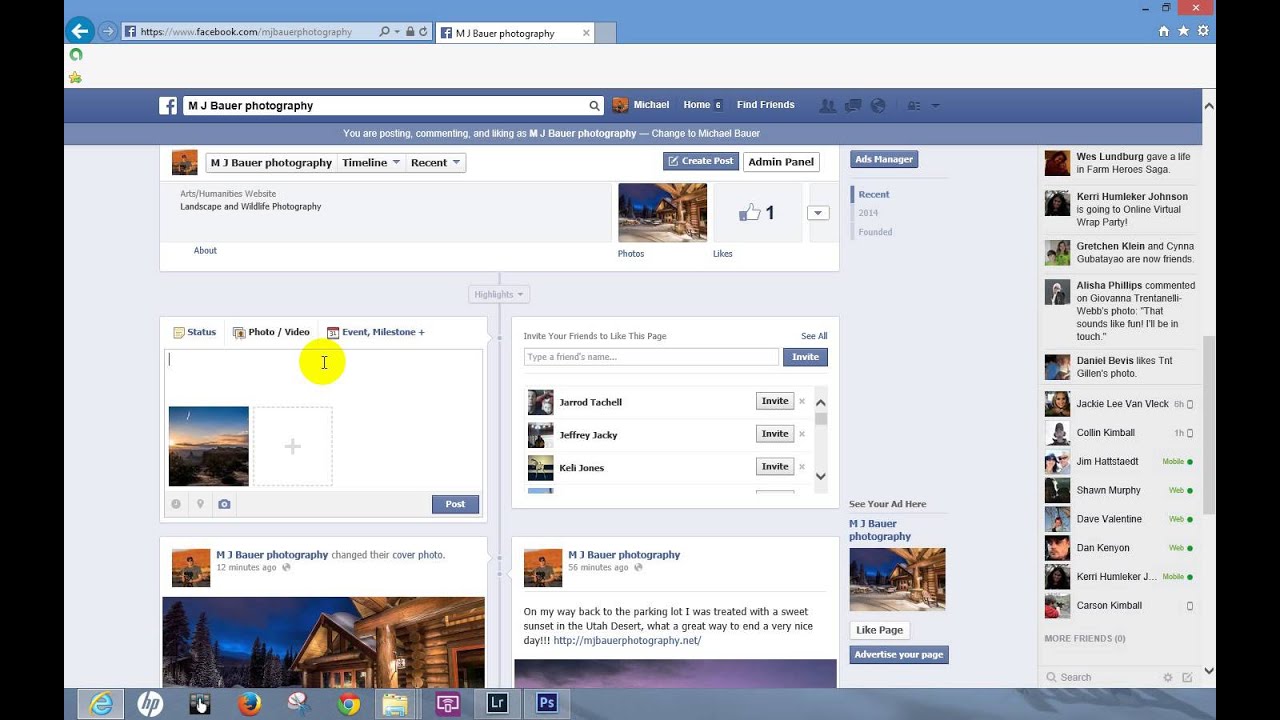
Task: Close the M J Bauer photography browser tab
Action: coord(586,33)
